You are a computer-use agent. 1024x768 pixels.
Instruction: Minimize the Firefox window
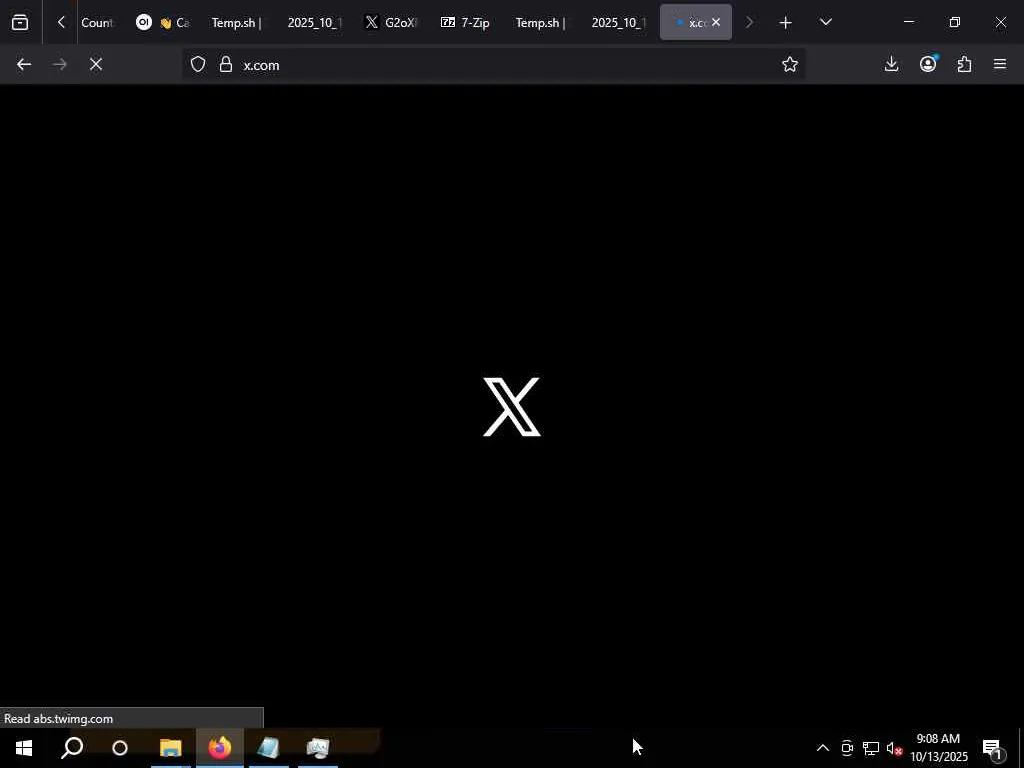[x=908, y=22]
